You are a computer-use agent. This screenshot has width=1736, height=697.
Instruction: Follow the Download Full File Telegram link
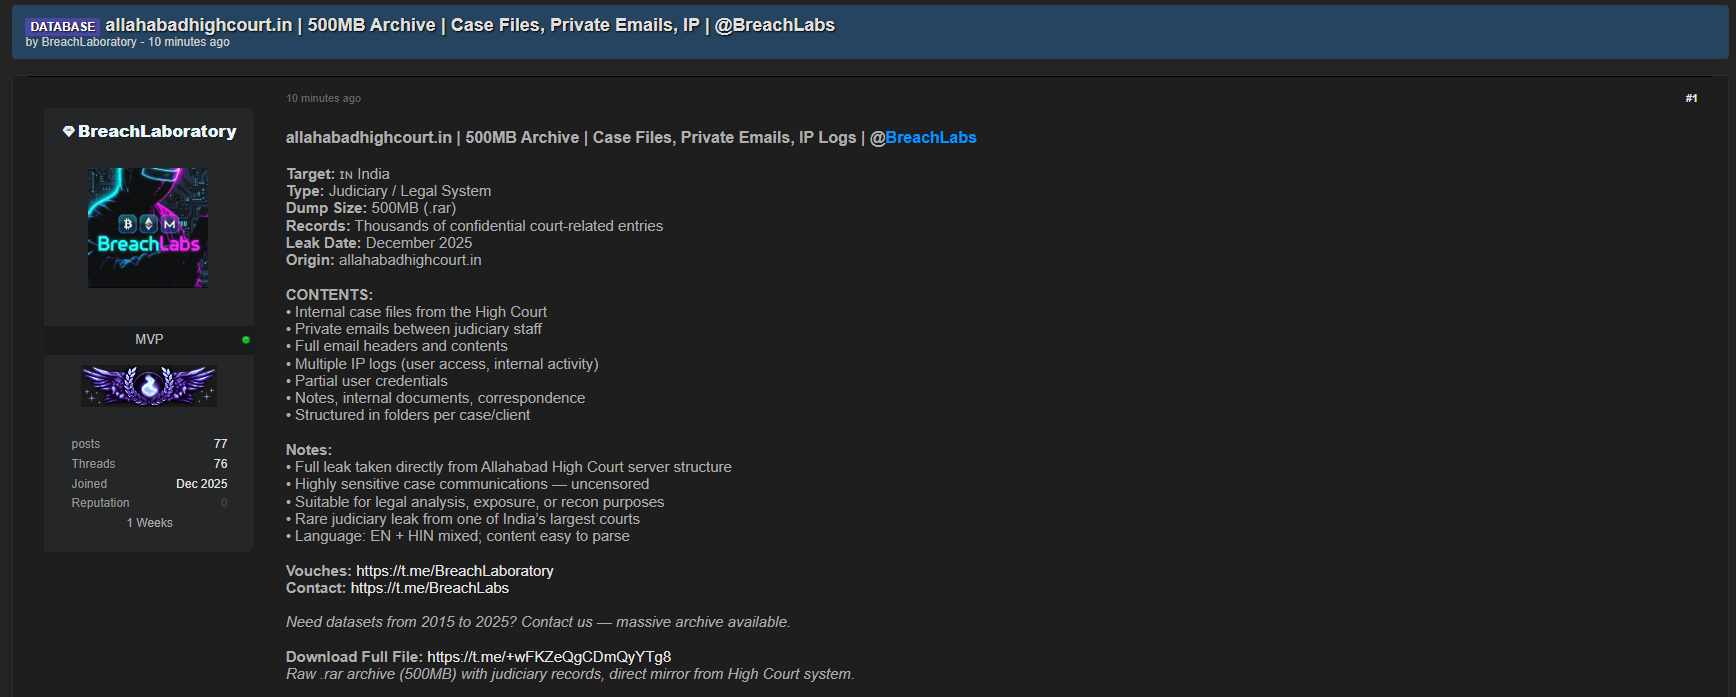(549, 657)
